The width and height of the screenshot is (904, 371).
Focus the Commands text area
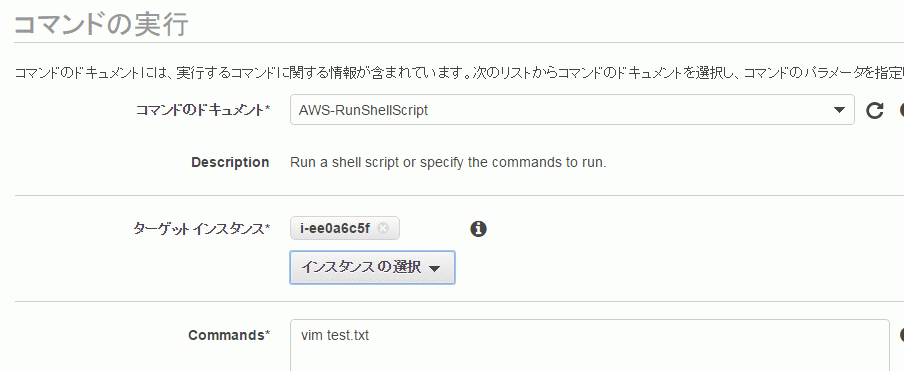(x=590, y=345)
